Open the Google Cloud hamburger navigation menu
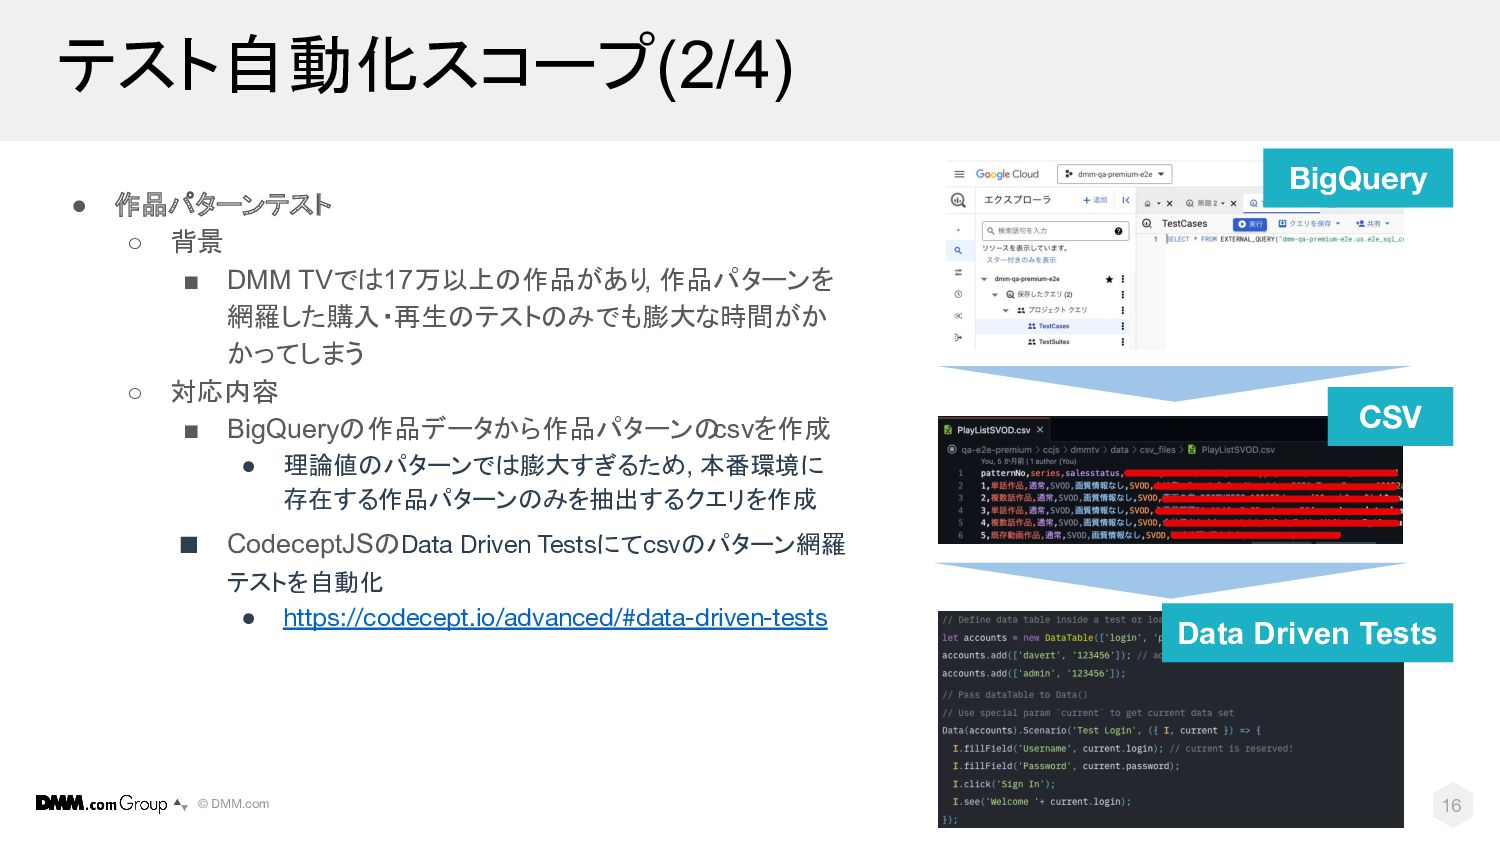This screenshot has width=1500, height=844. click(x=959, y=174)
